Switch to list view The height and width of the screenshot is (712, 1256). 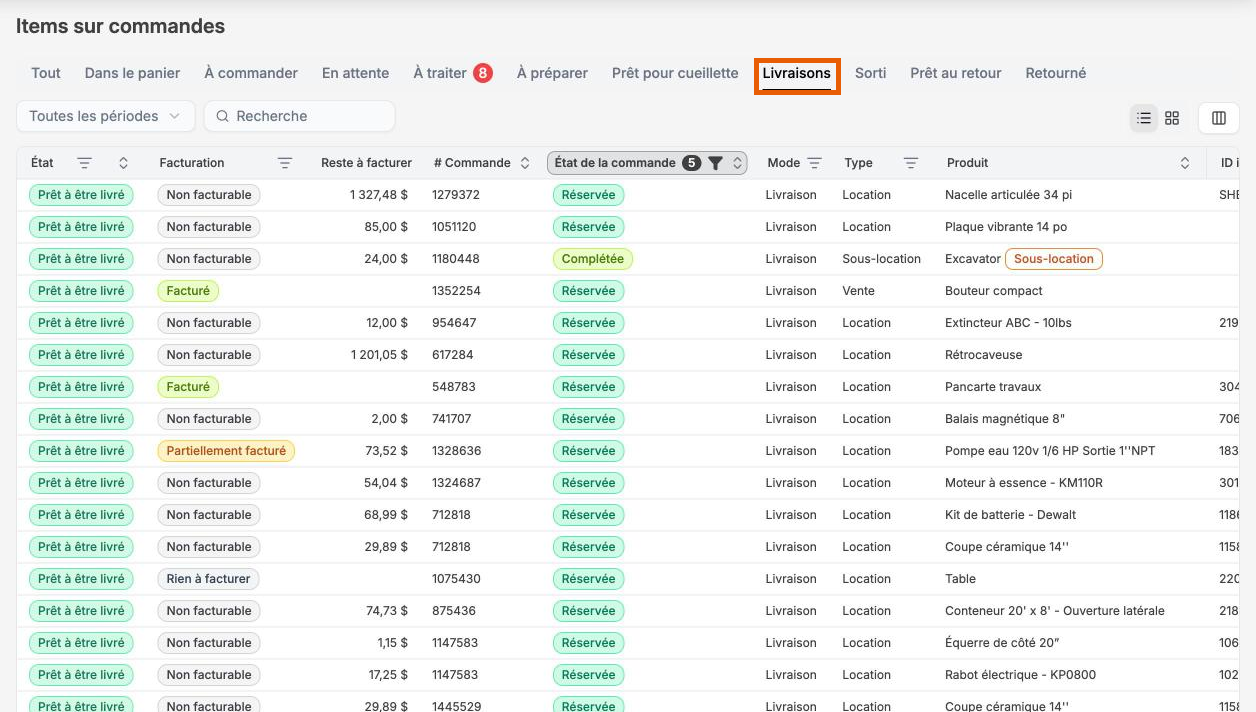pyautogui.click(x=1144, y=118)
